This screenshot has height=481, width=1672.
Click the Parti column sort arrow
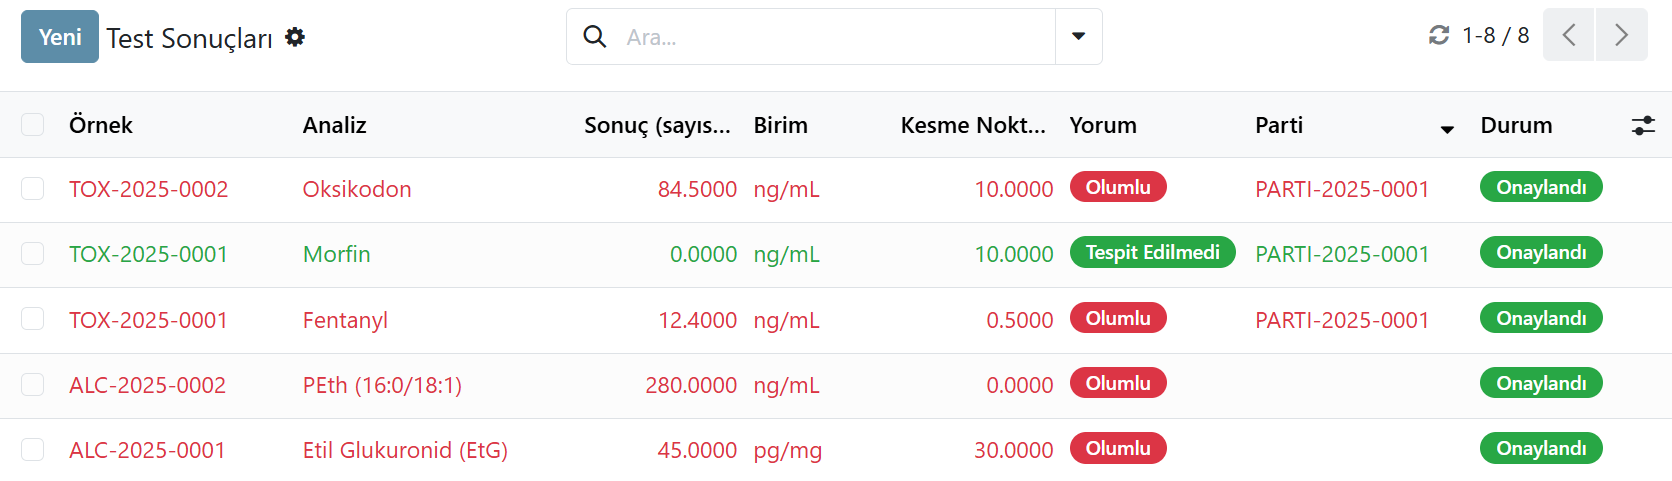point(1446,129)
